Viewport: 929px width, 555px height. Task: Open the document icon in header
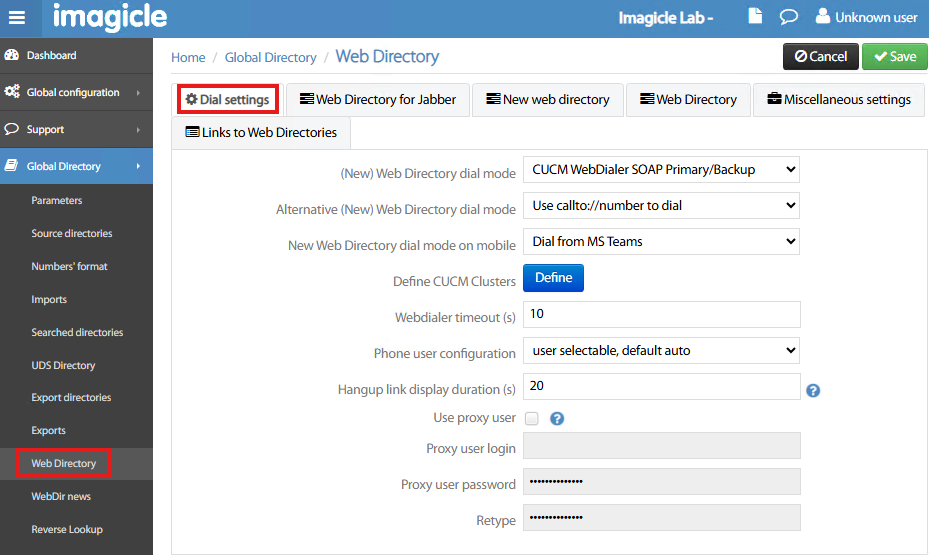point(755,17)
